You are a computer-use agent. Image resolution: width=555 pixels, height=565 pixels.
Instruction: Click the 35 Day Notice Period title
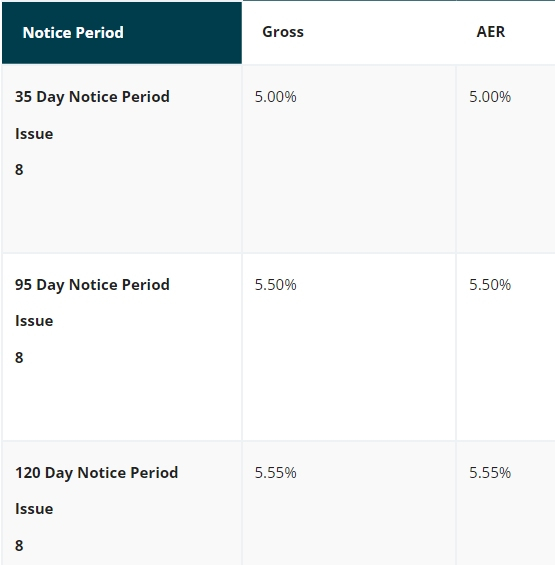pos(92,97)
